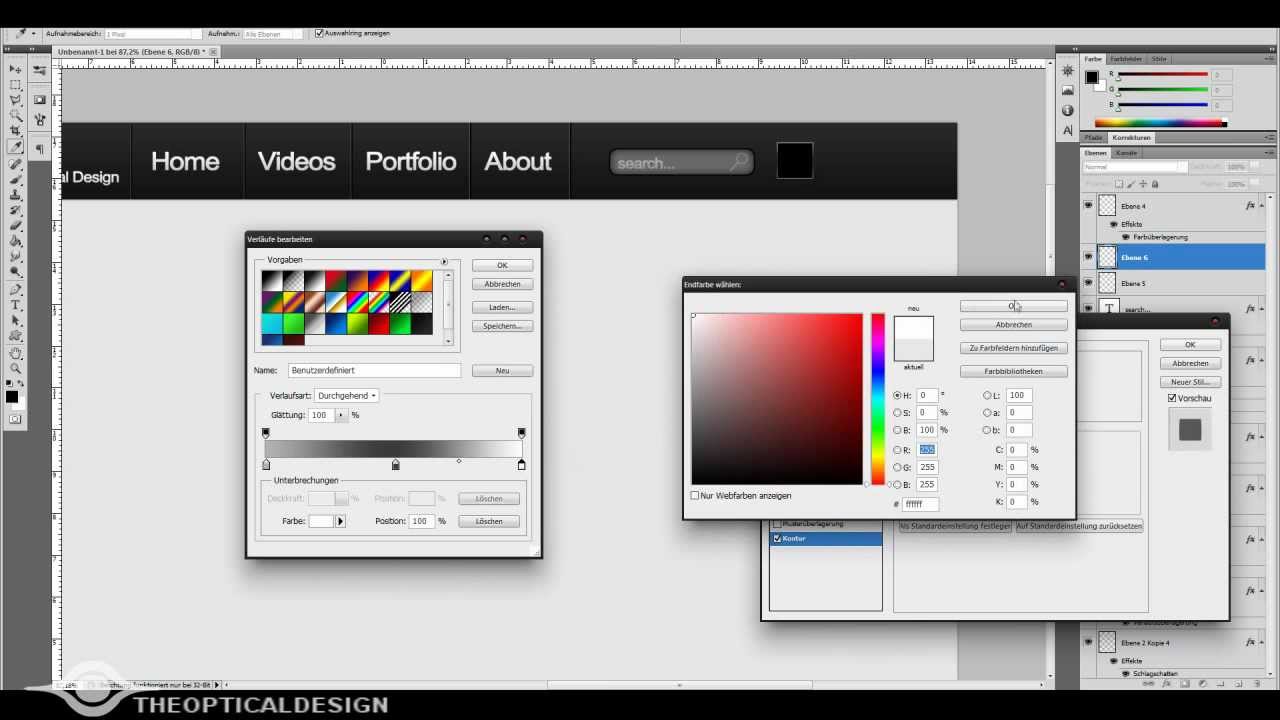Open the Vorgaben flyout menu arrow

pyautogui.click(x=444, y=261)
